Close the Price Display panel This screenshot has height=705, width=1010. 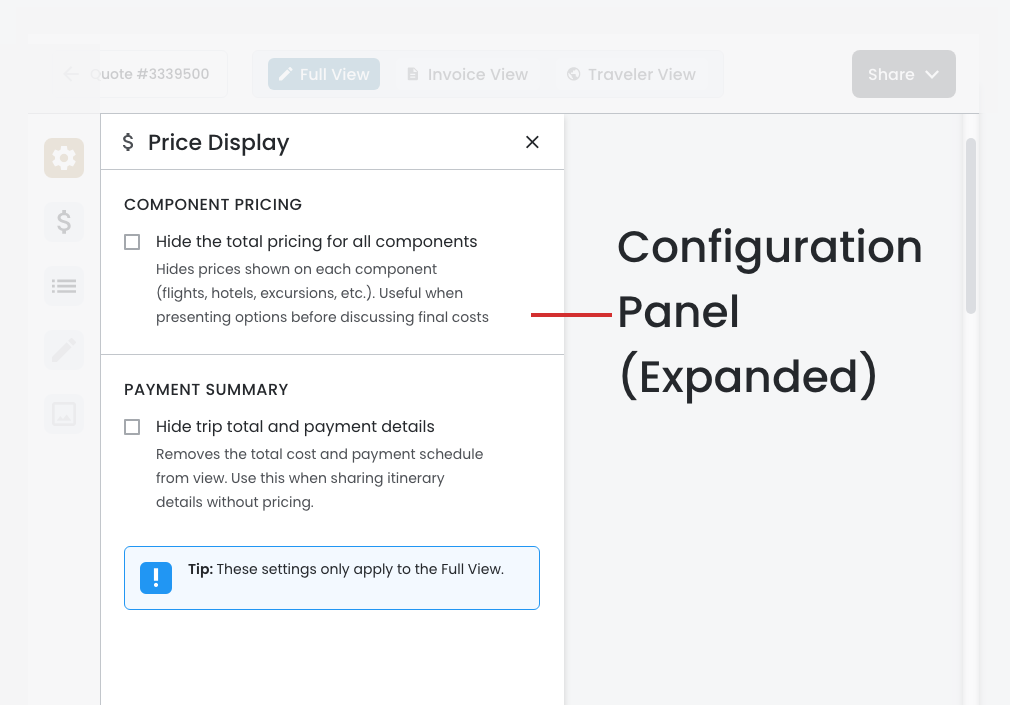[532, 142]
